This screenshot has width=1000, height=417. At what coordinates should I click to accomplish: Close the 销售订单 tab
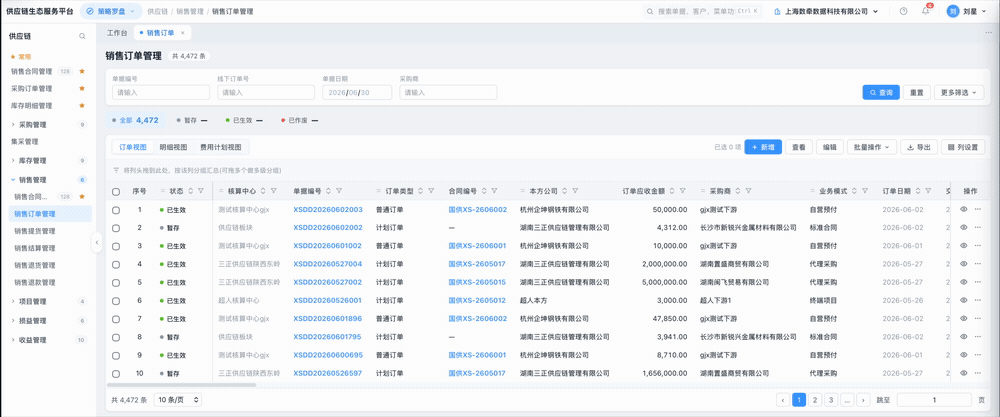[182, 33]
